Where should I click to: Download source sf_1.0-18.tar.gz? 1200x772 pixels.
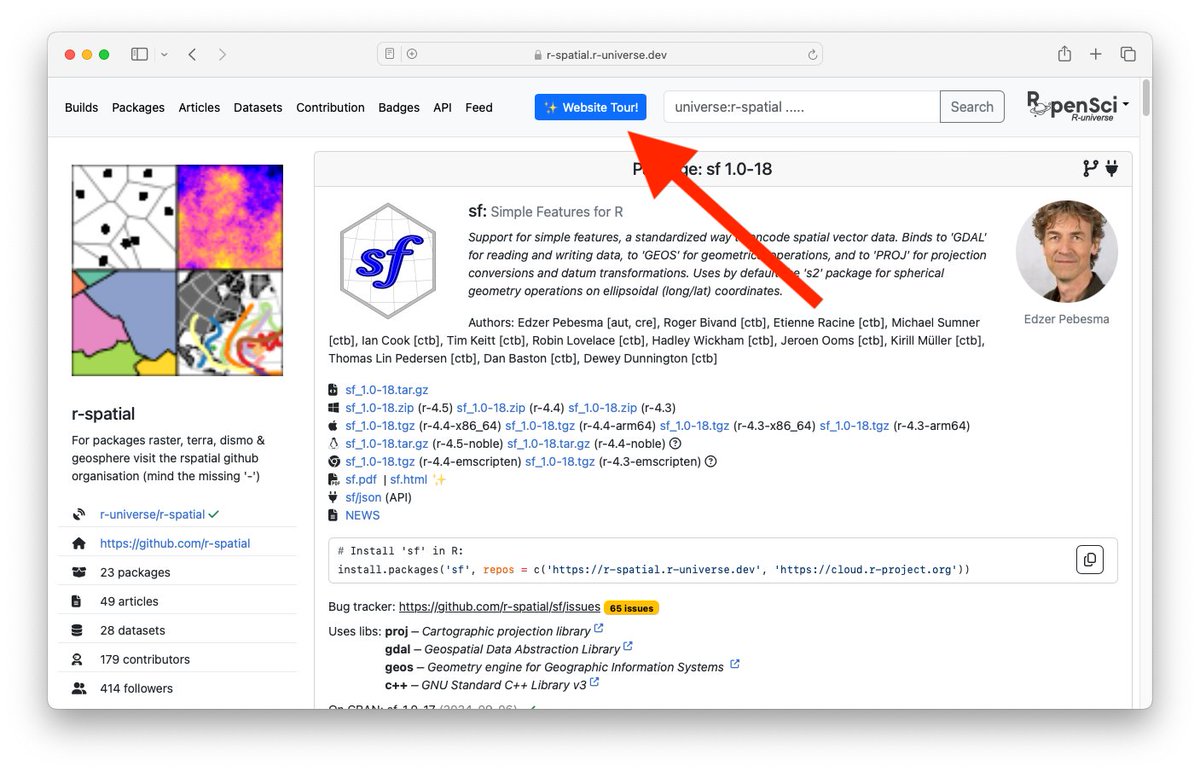click(386, 390)
